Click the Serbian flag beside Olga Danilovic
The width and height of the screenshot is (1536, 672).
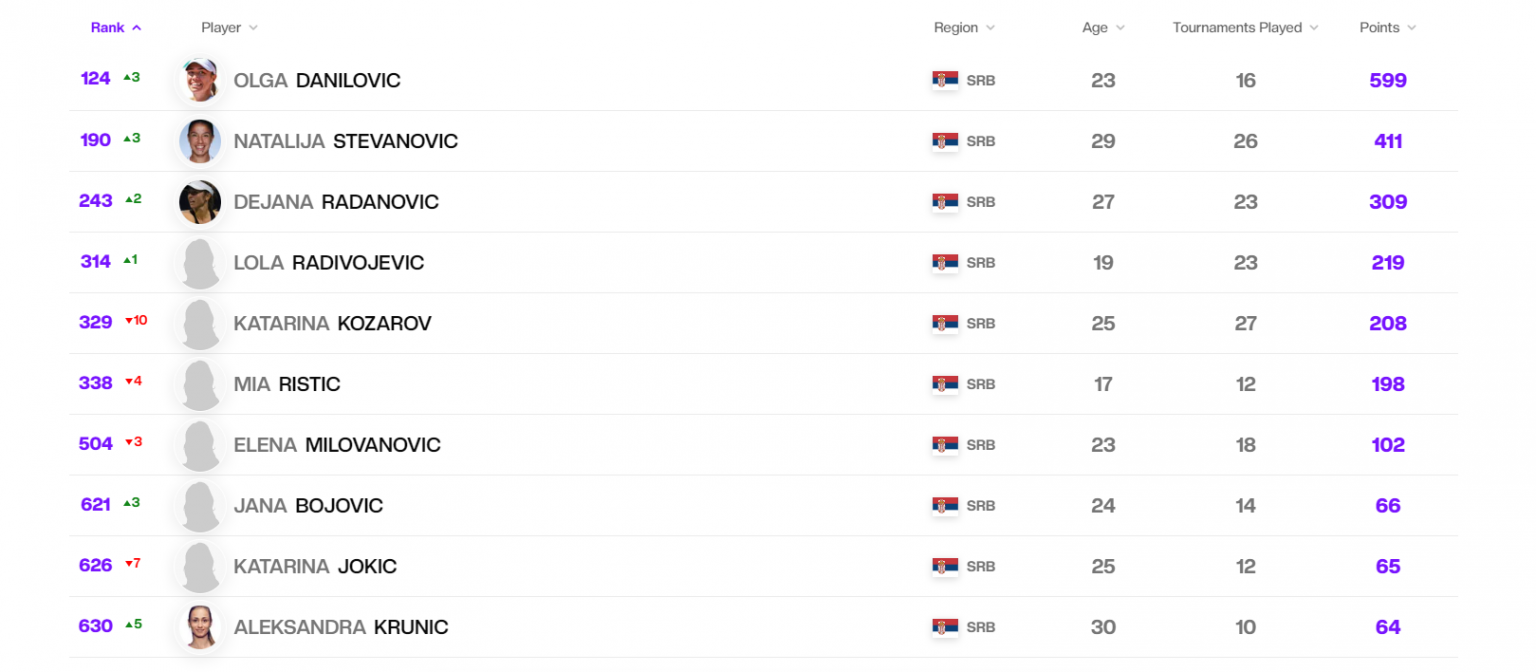click(945, 81)
